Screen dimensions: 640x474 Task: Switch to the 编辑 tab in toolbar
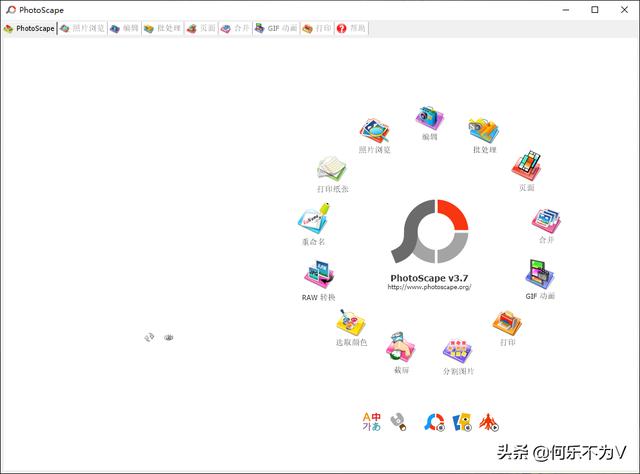pos(124,28)
